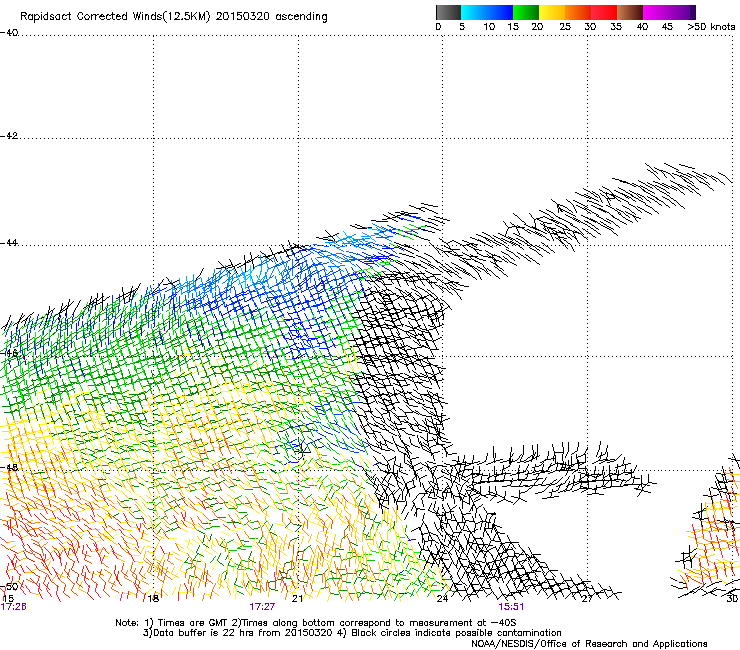Image resolution: width=740 pixels, height=650 pixels.
Task: Click the '-40' latitude axis label
Action: click(9, 33)
